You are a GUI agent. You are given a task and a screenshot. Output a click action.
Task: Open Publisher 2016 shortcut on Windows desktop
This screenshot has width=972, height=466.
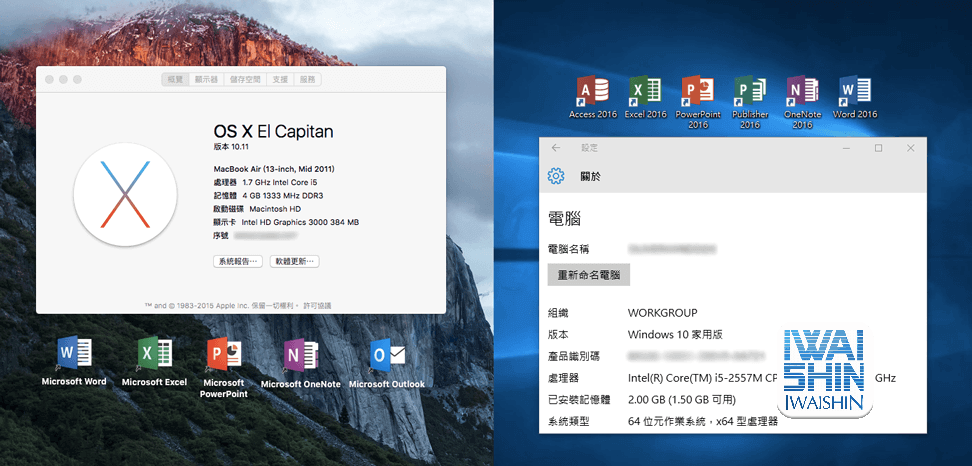[750, 92]
